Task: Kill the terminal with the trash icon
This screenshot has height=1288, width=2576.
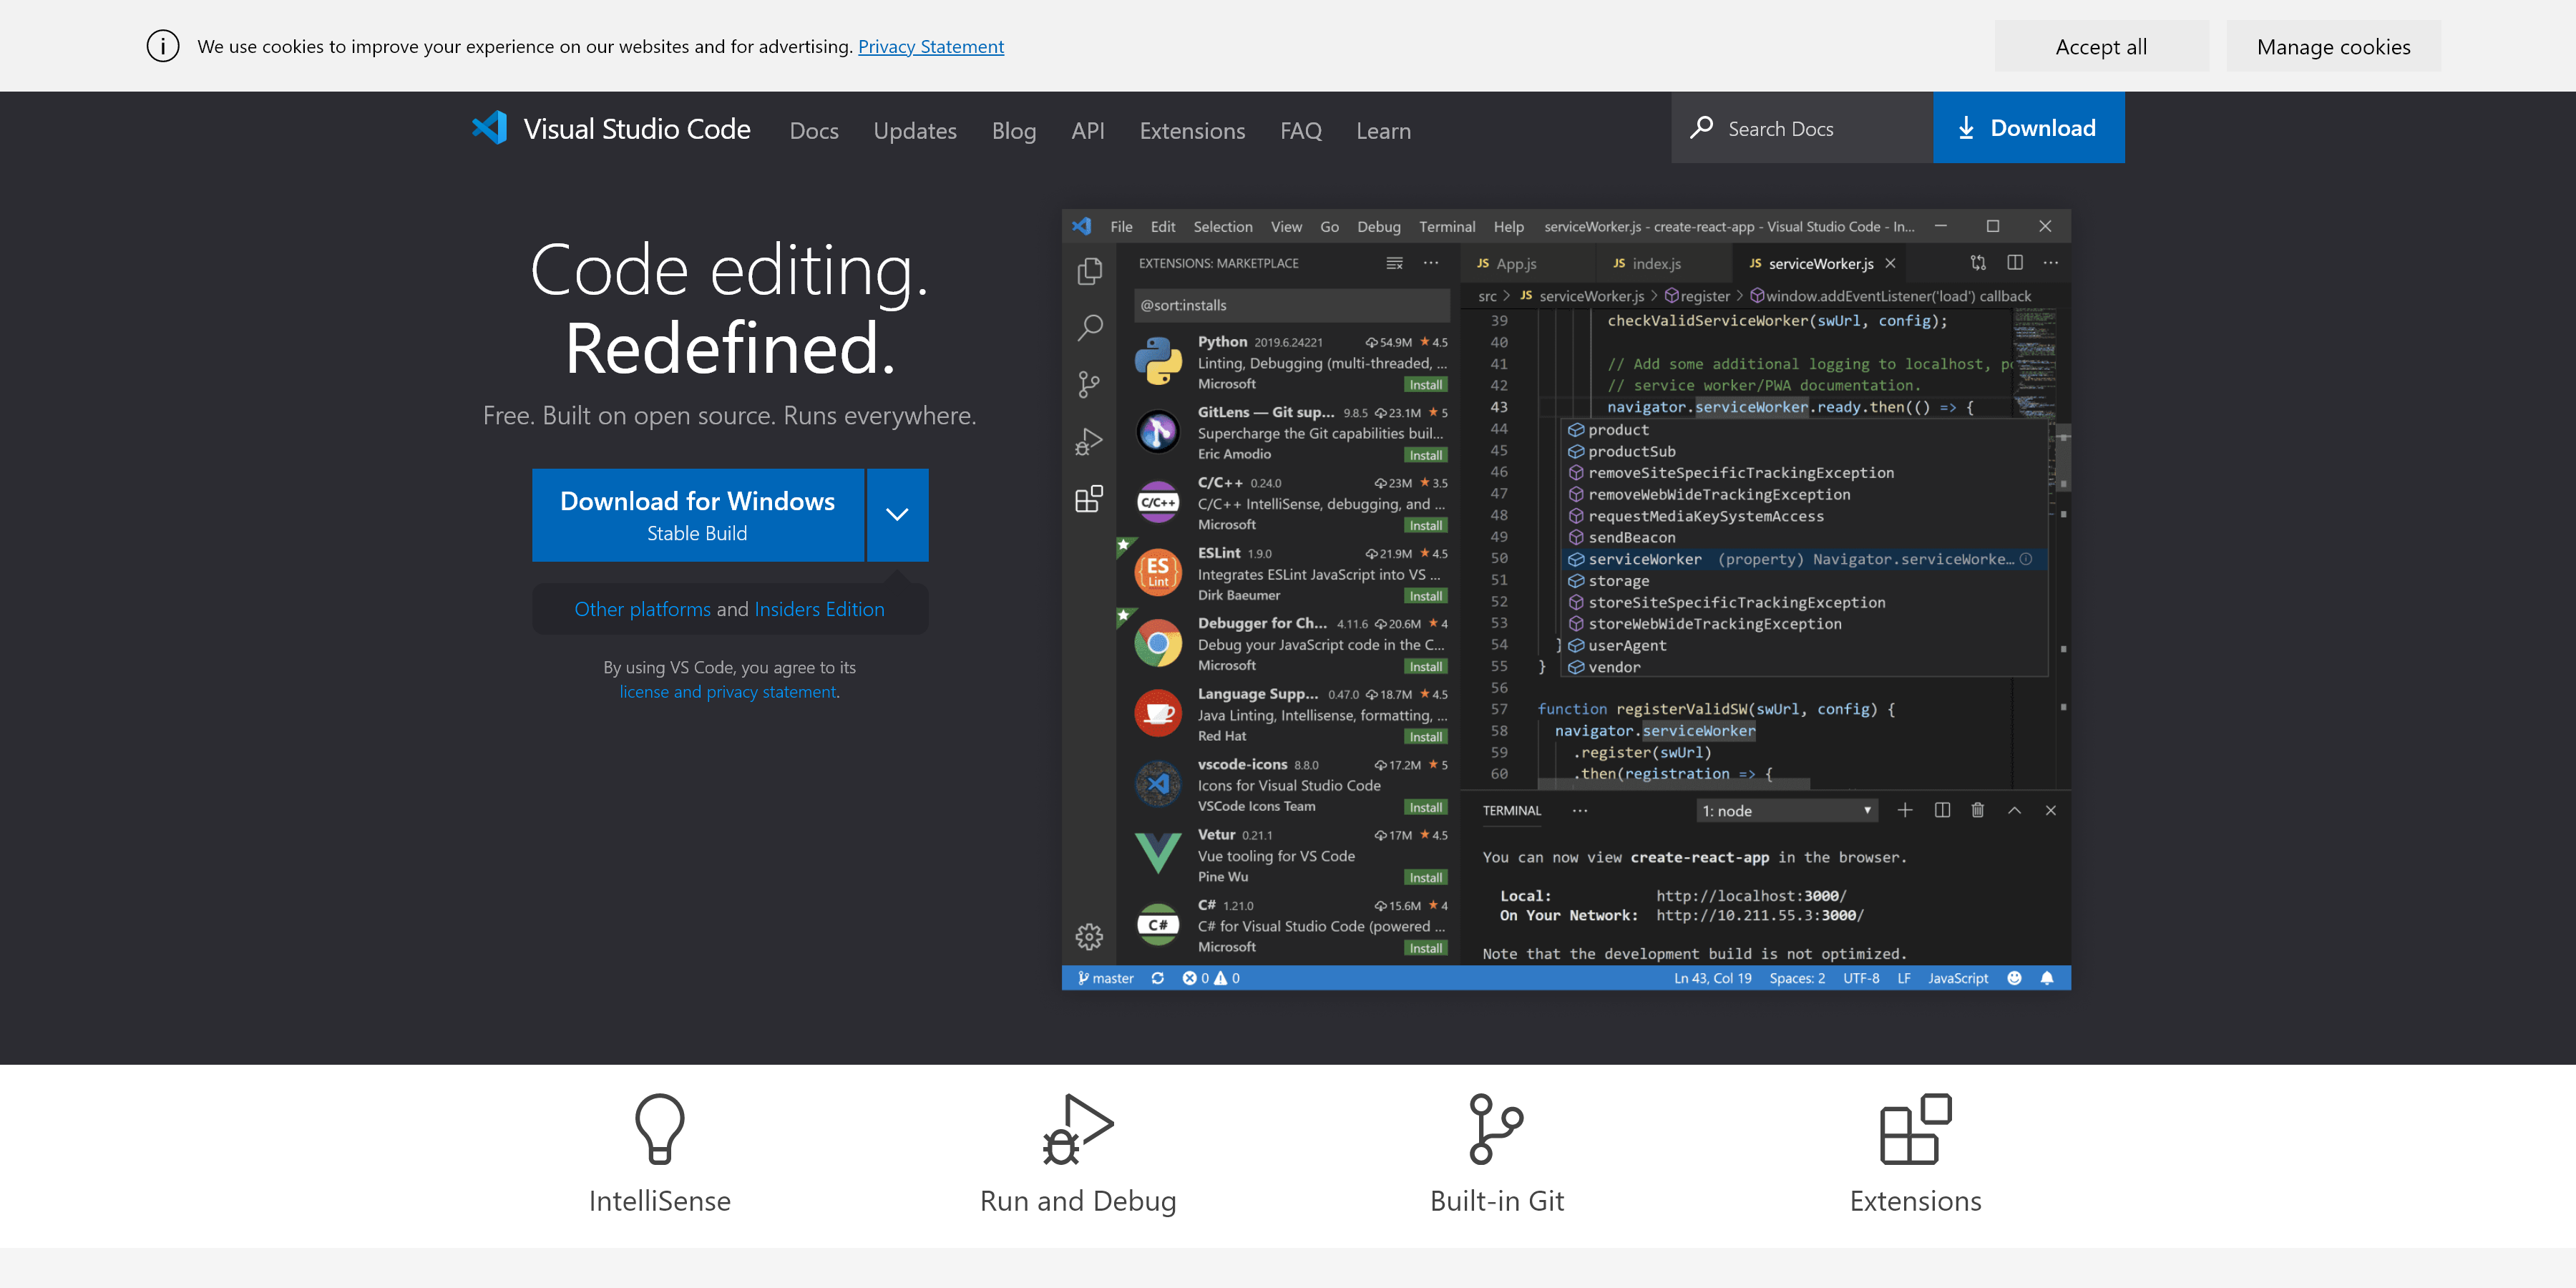Action: click(1977, 810)
